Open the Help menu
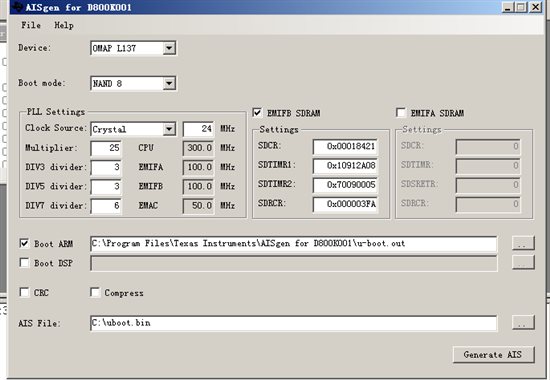The height and width of the screenshot is (380, 550). coord(64,25)
